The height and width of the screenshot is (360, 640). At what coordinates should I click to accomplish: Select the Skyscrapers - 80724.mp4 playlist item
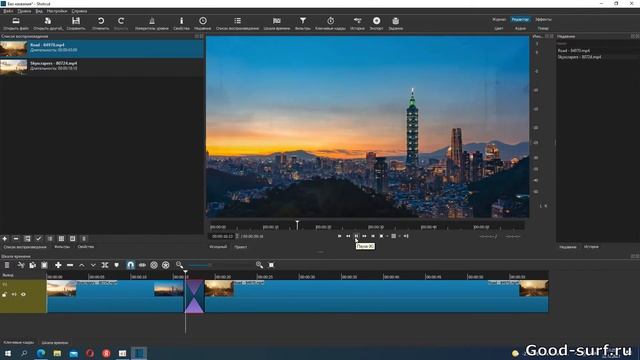(102, 66)
